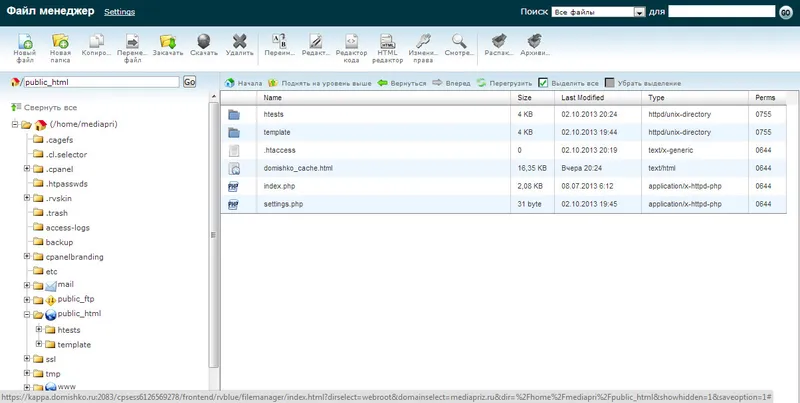Click Поднять на уровень выше (Up one level)

click(x=319, y=83)
